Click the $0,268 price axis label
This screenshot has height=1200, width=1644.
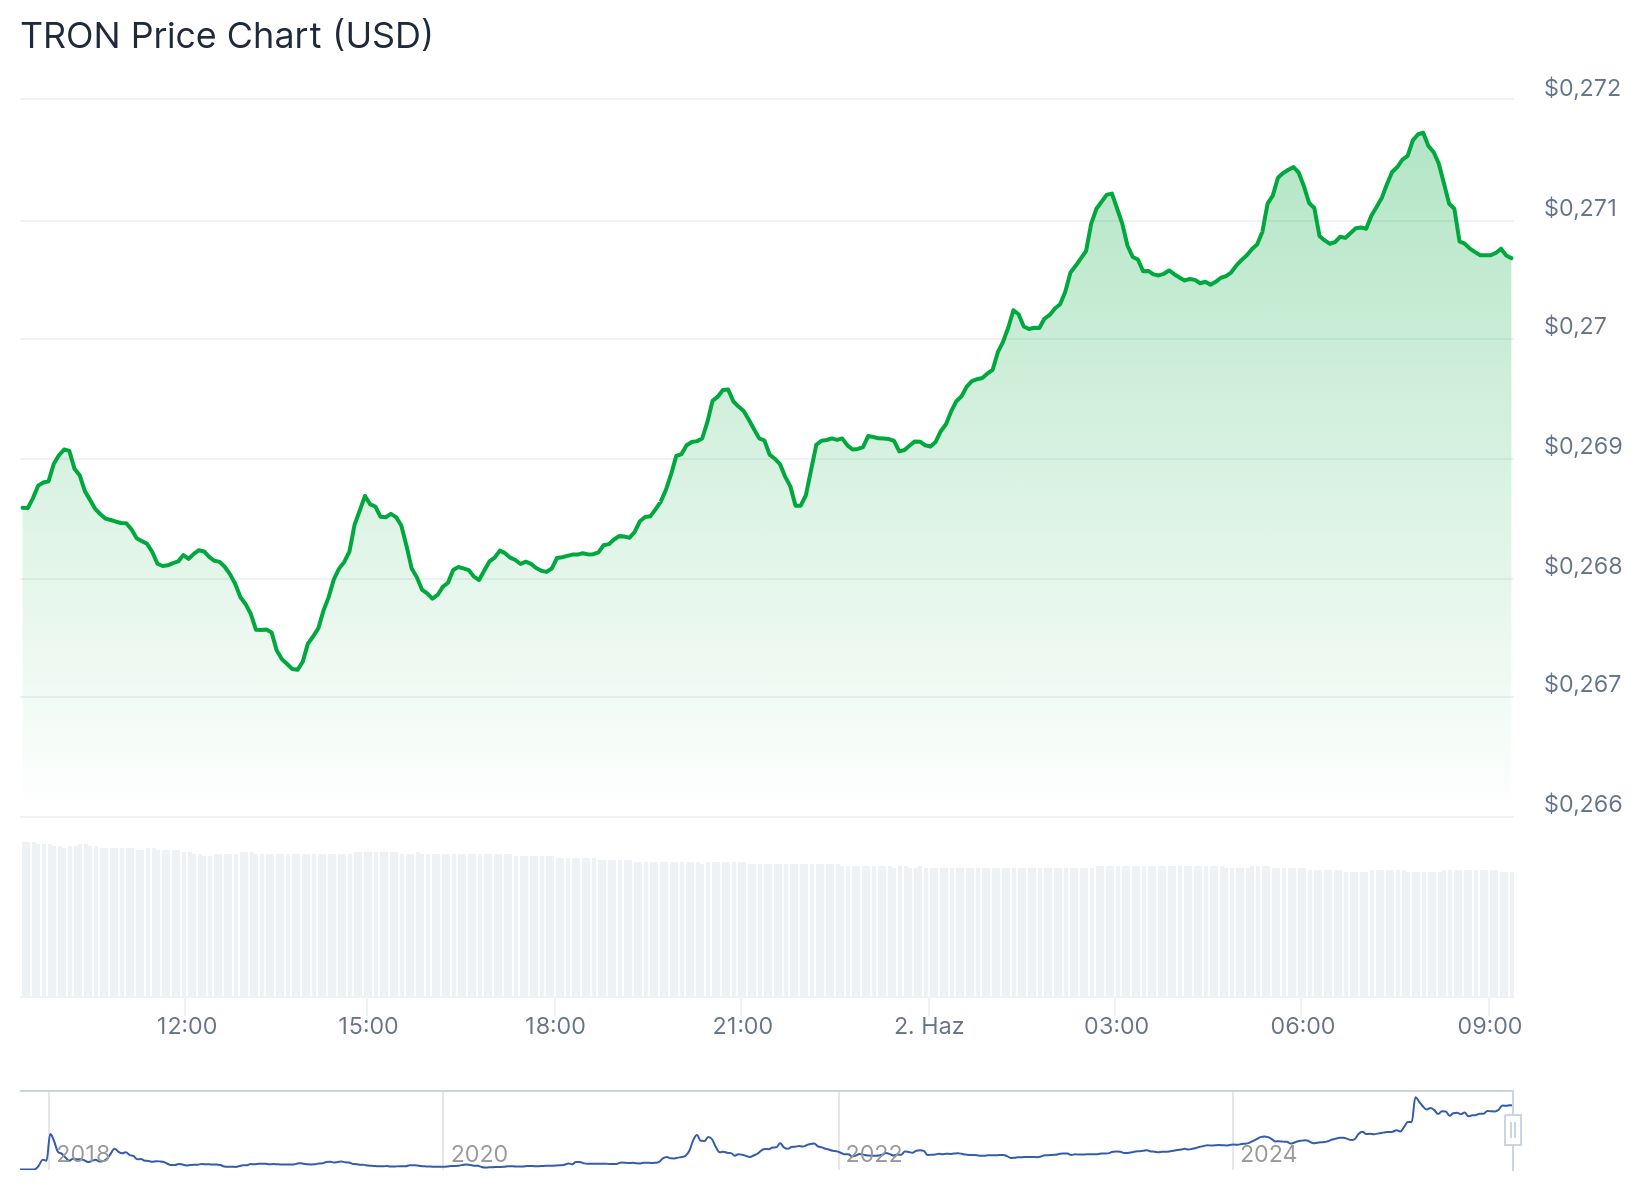point(1582,566)
